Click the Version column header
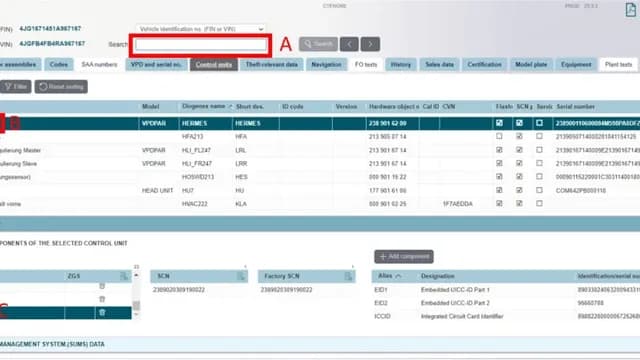Image resolution: width=640 pixels, height=360 pixels. 346,107
